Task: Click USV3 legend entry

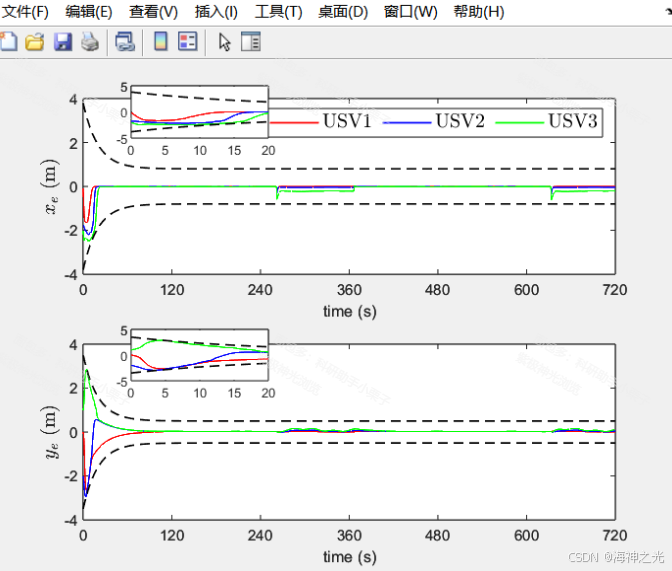Action: coord(573,121)
